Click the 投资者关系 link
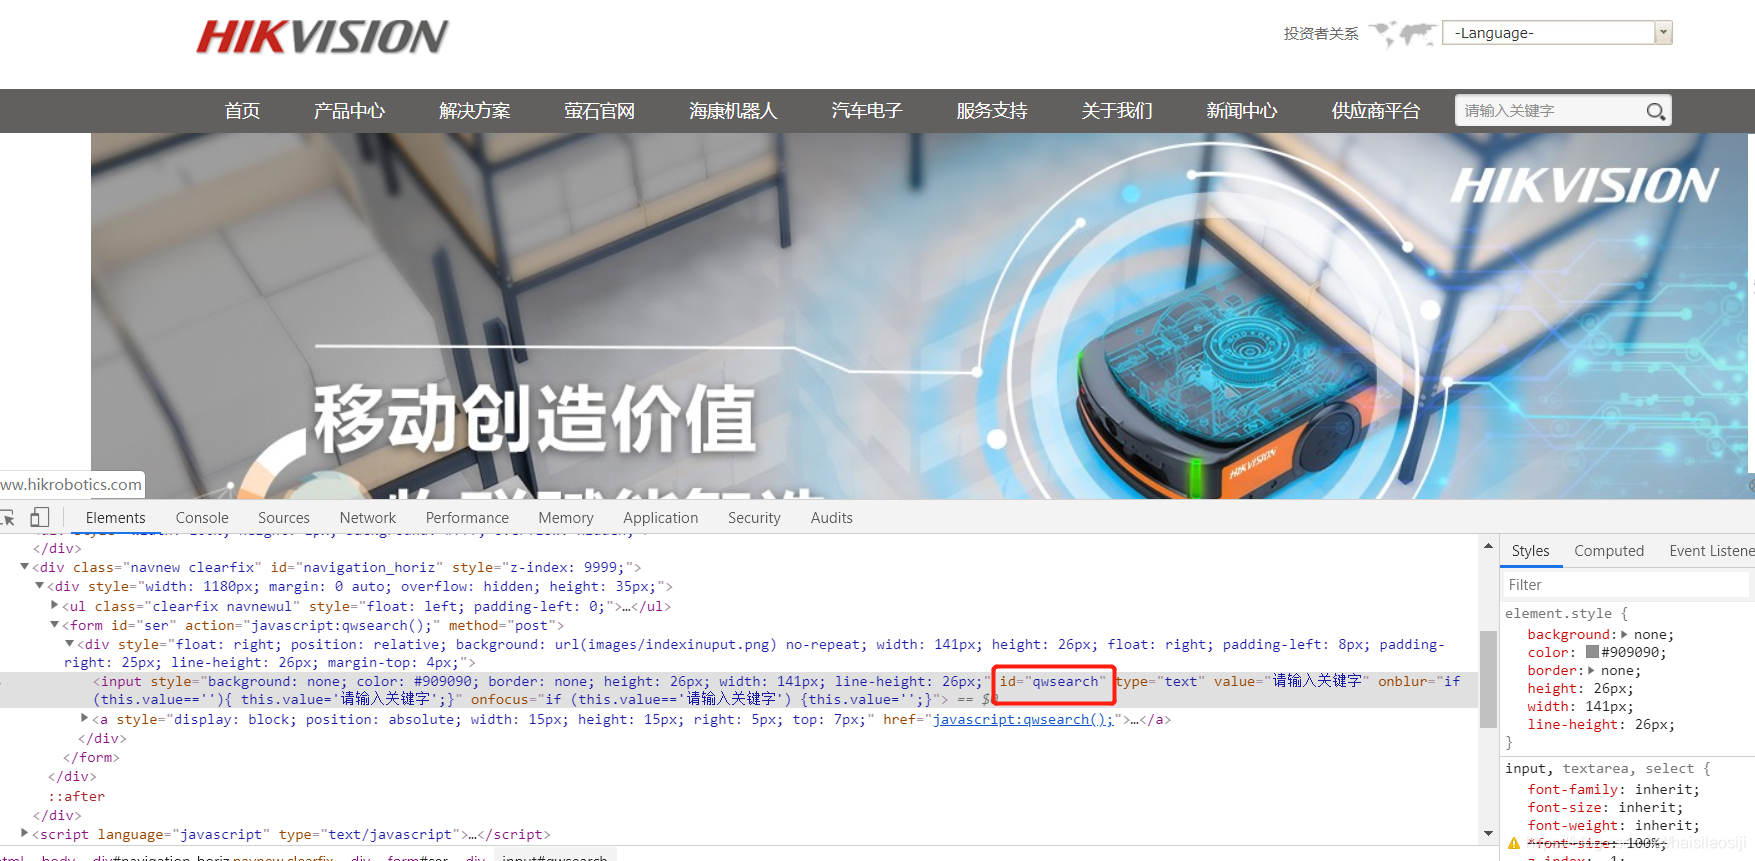1755x861 pixels. pyautogui.click(x=1321, y=34)
